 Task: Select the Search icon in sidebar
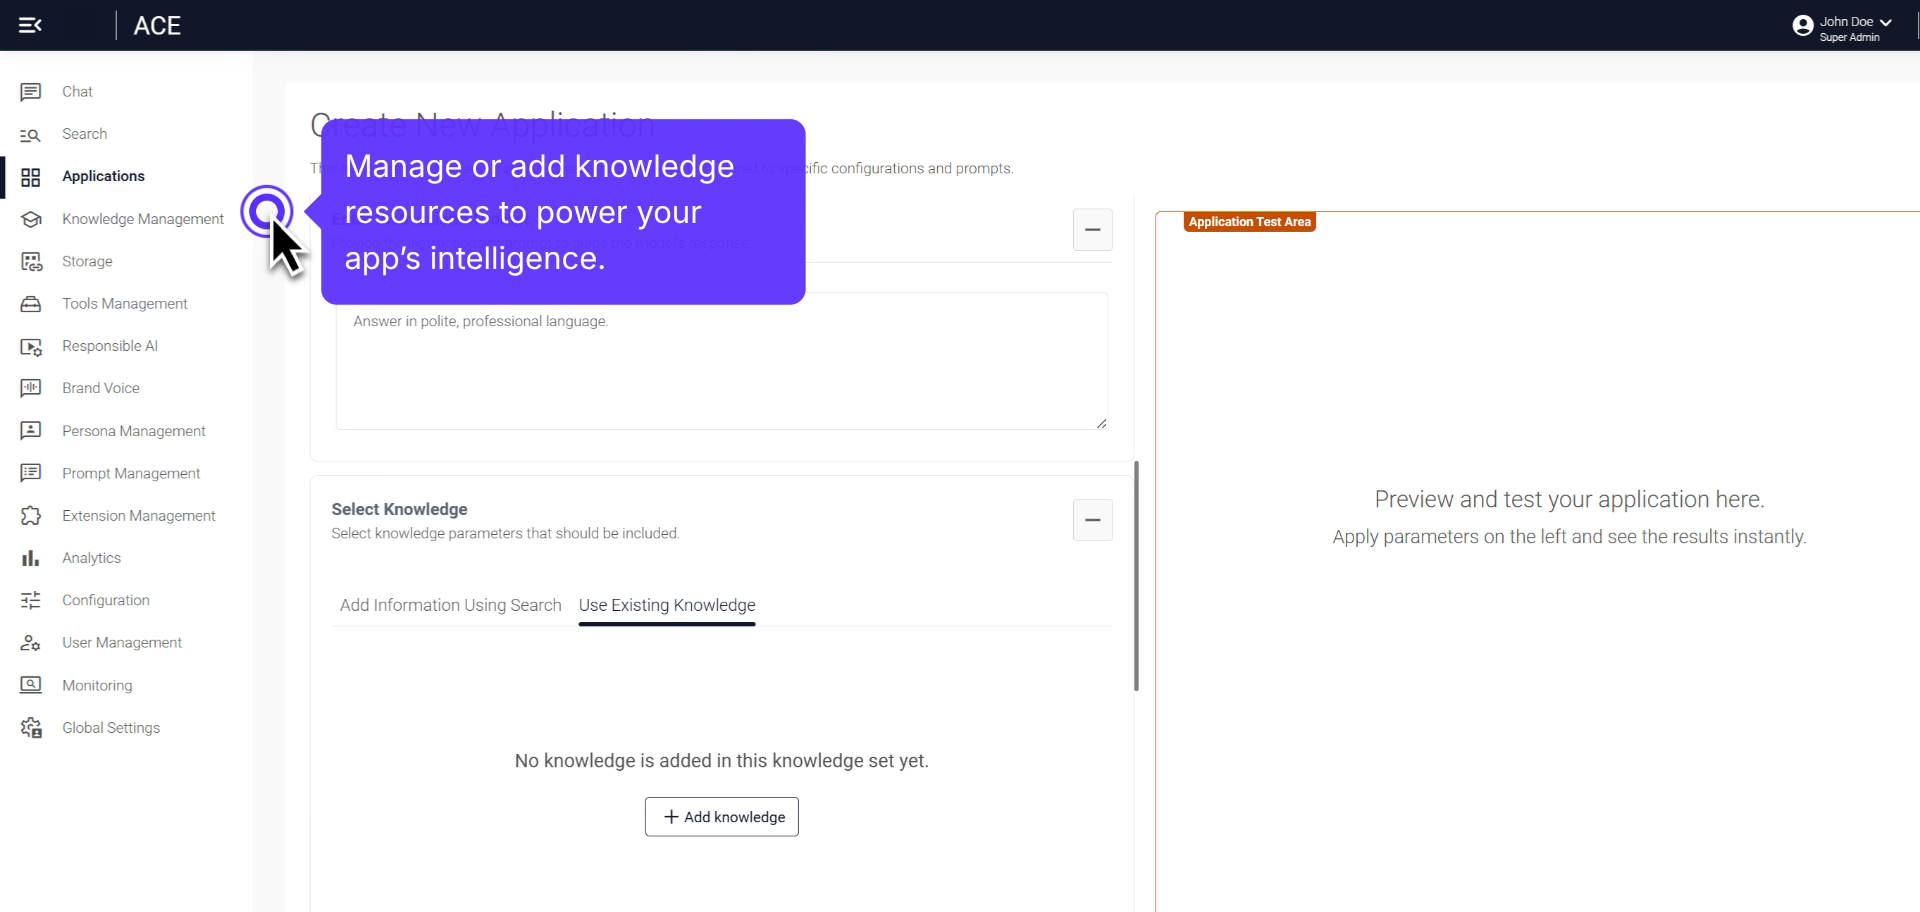(x=31, y=134)
